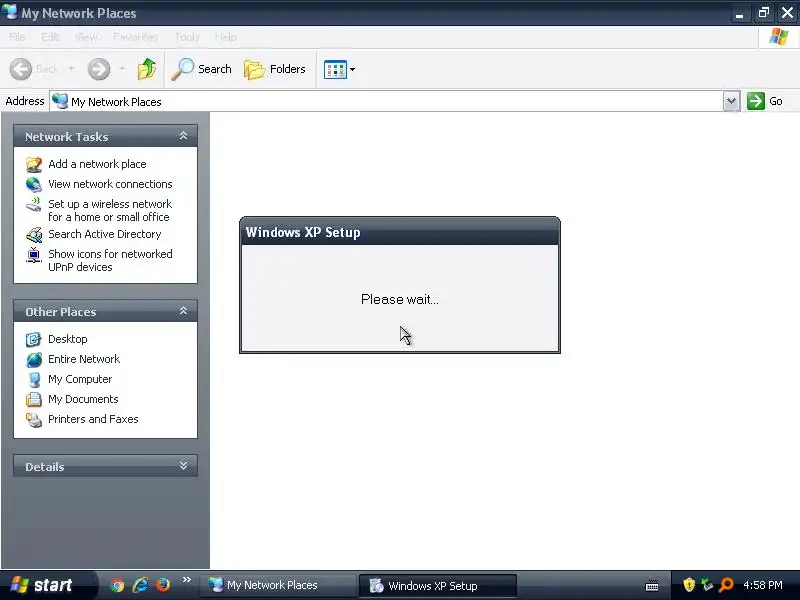Open the Edit menu
The width and height of the screenshot is (800, 600).
coord(50,37)
